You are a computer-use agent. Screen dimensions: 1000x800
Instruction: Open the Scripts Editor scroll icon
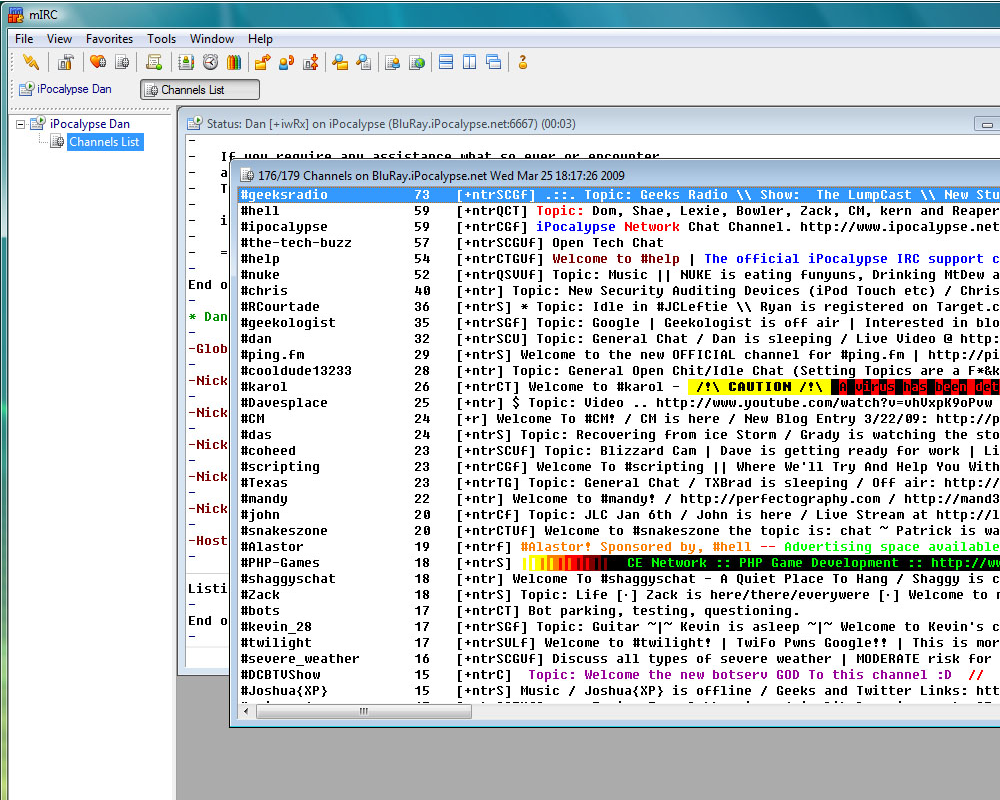[154, 62]
